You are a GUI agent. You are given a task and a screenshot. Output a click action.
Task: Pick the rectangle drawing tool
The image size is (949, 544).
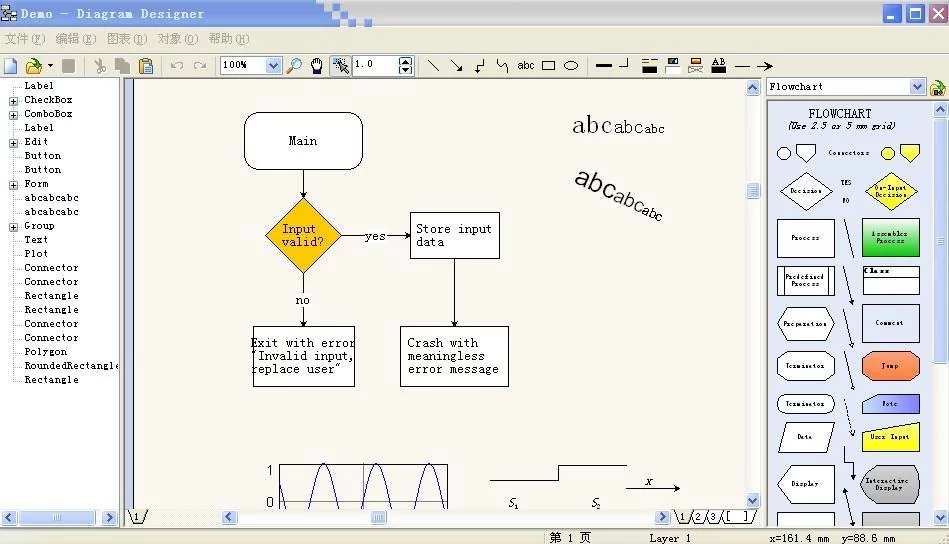click(549, 66)
